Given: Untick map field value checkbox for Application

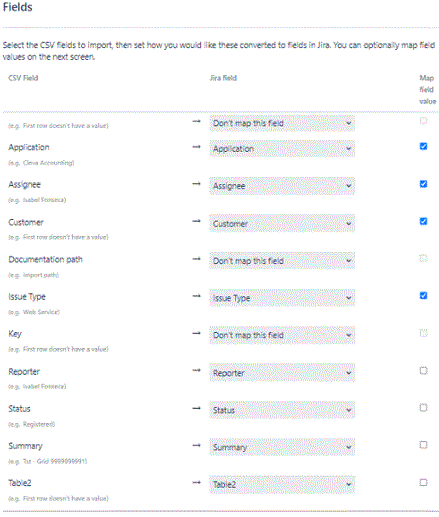Looking at the screenshot, I should 423,146.
